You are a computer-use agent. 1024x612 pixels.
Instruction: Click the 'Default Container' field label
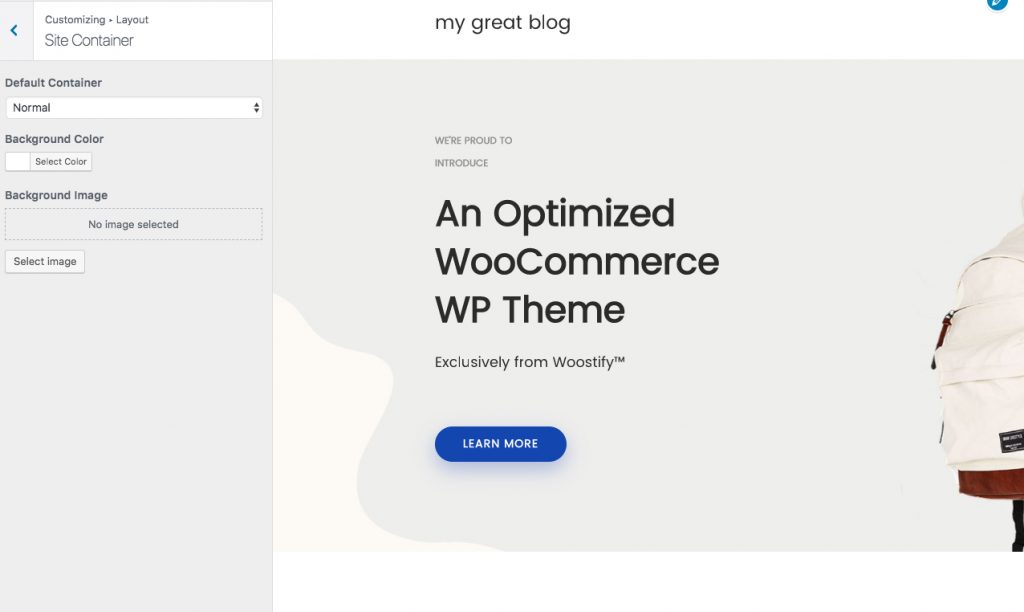click(53, 83)
